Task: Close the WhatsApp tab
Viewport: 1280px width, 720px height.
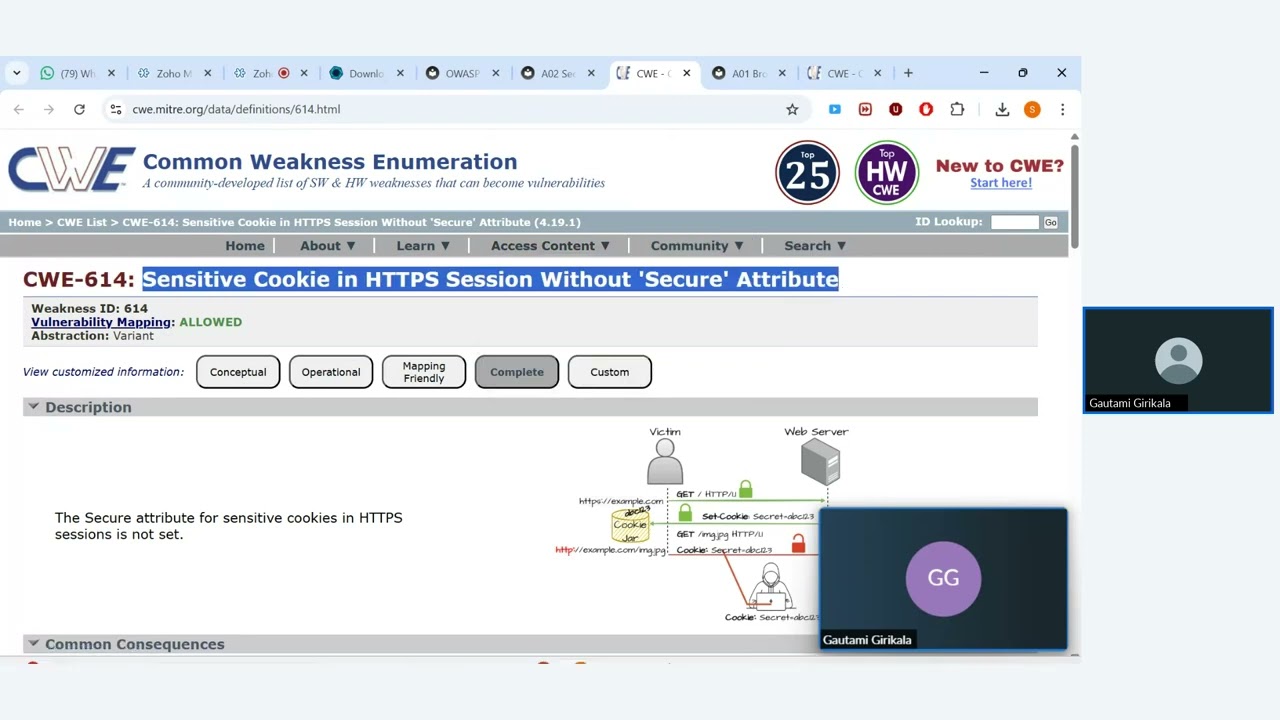Action: (111, 73)
